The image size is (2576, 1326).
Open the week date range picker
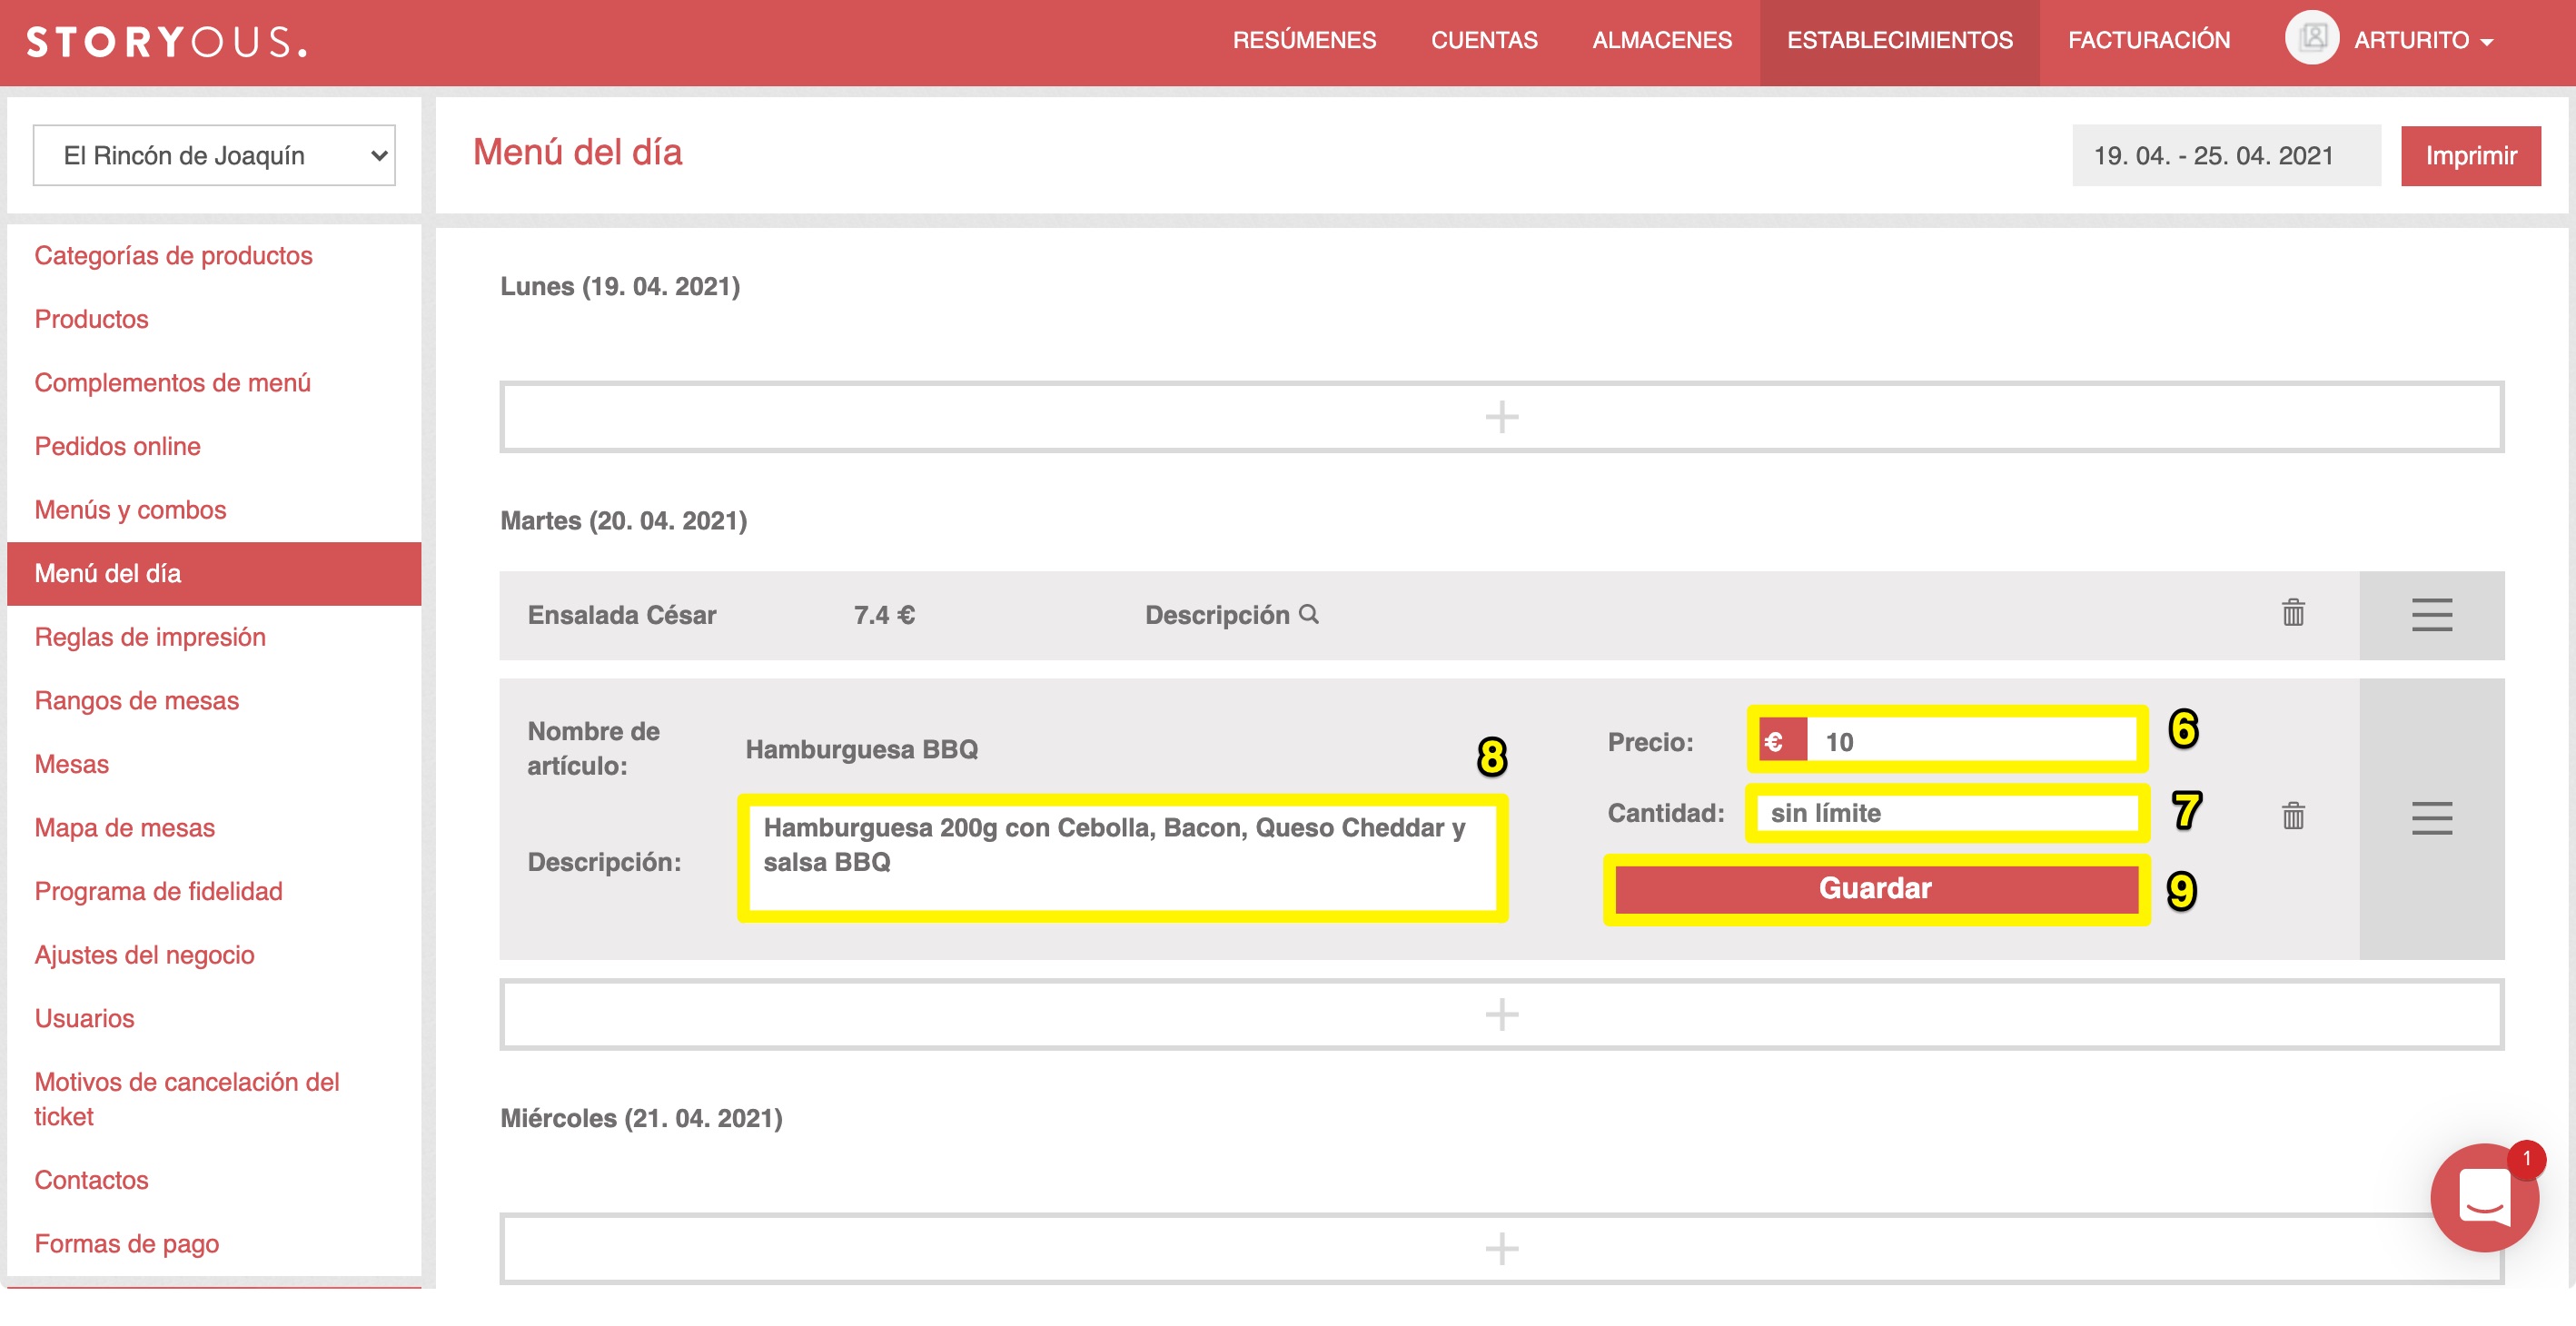pos(2225,155)
